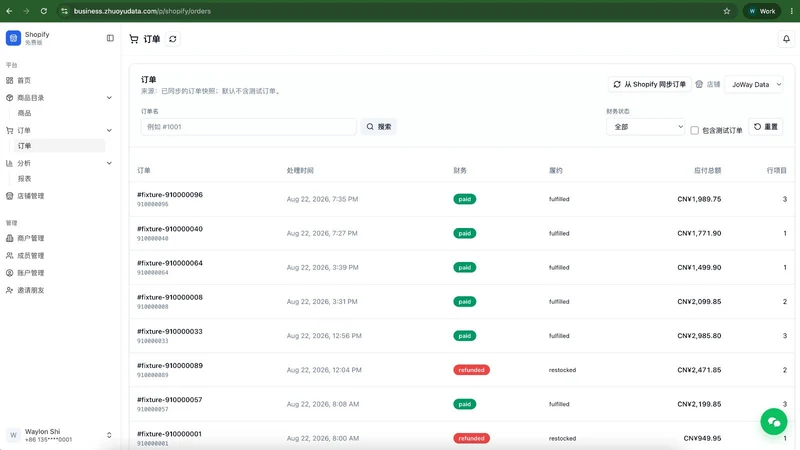Viewport: 800px width, 450px height.
Task: Open JoWay Data store dropdown
Action: pos(754,84)
